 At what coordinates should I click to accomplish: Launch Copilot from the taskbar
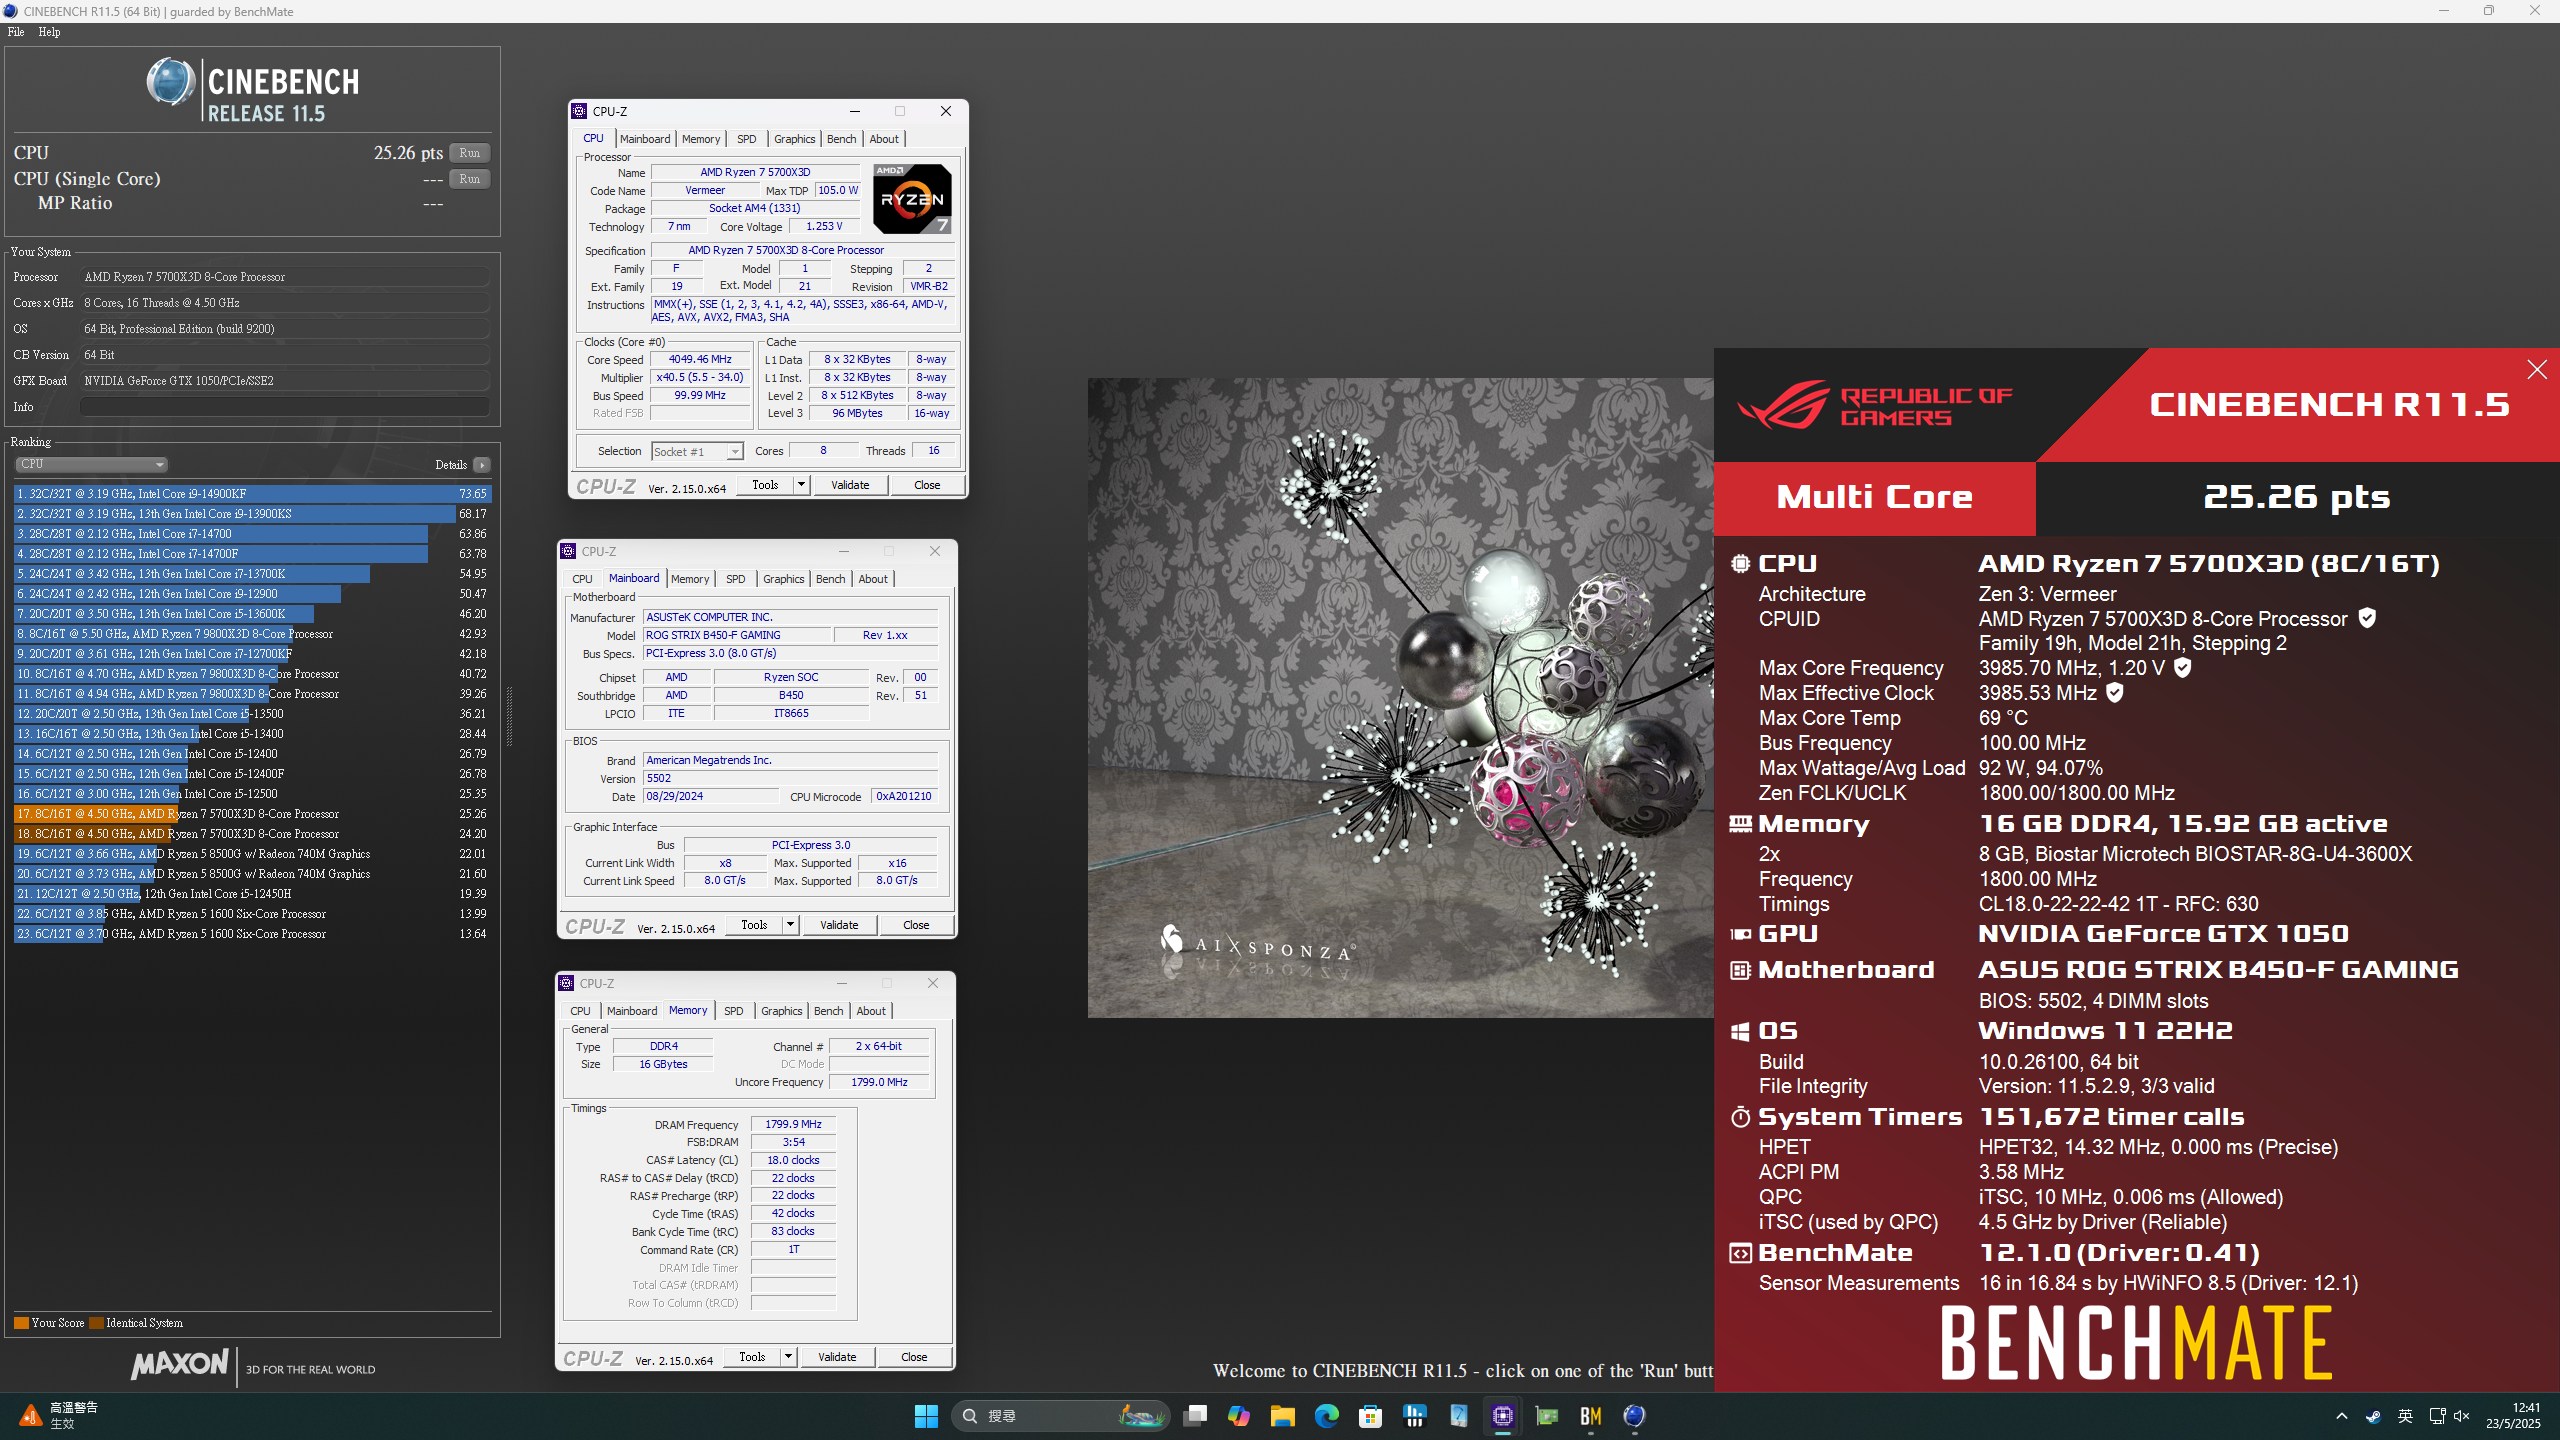click(x=1239, y=1416)
